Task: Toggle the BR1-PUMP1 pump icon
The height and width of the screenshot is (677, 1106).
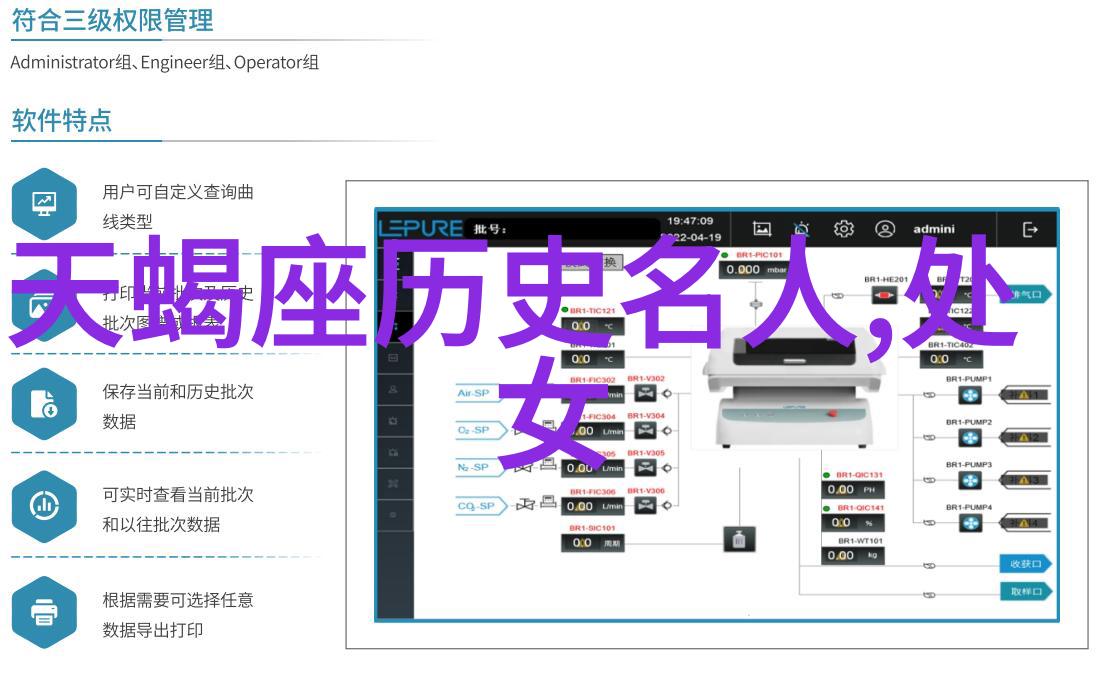Action: tap(971, 395)
